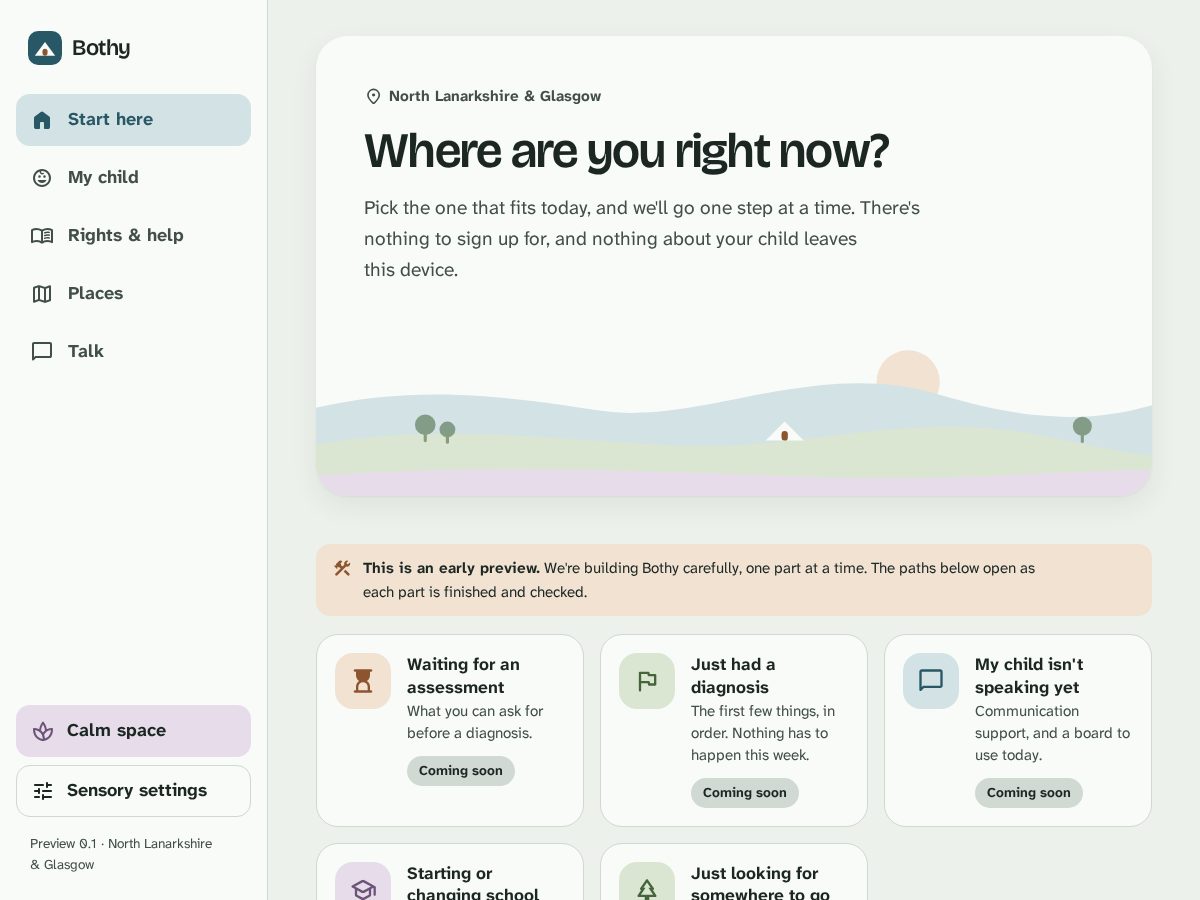Image resolution: width=1200 pixels, height=900 pixels.
Task: Choose Just looking for somewhere to go
Action: point(734,872)
